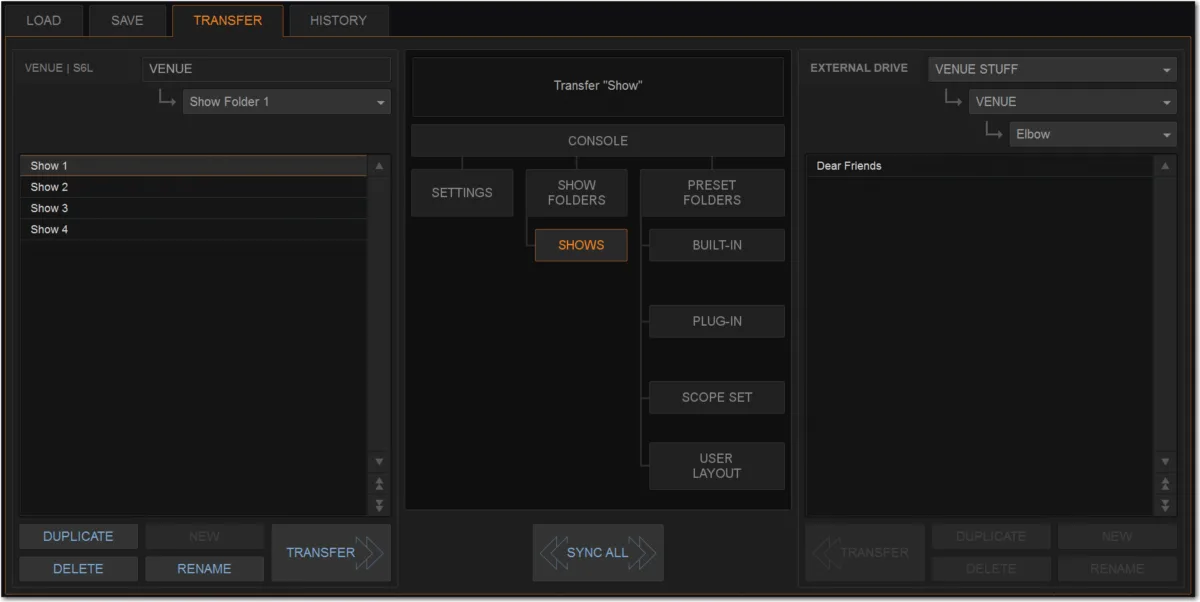
Task: Toggle the SHOWS transfer type
Action: [x=581, y=245]
